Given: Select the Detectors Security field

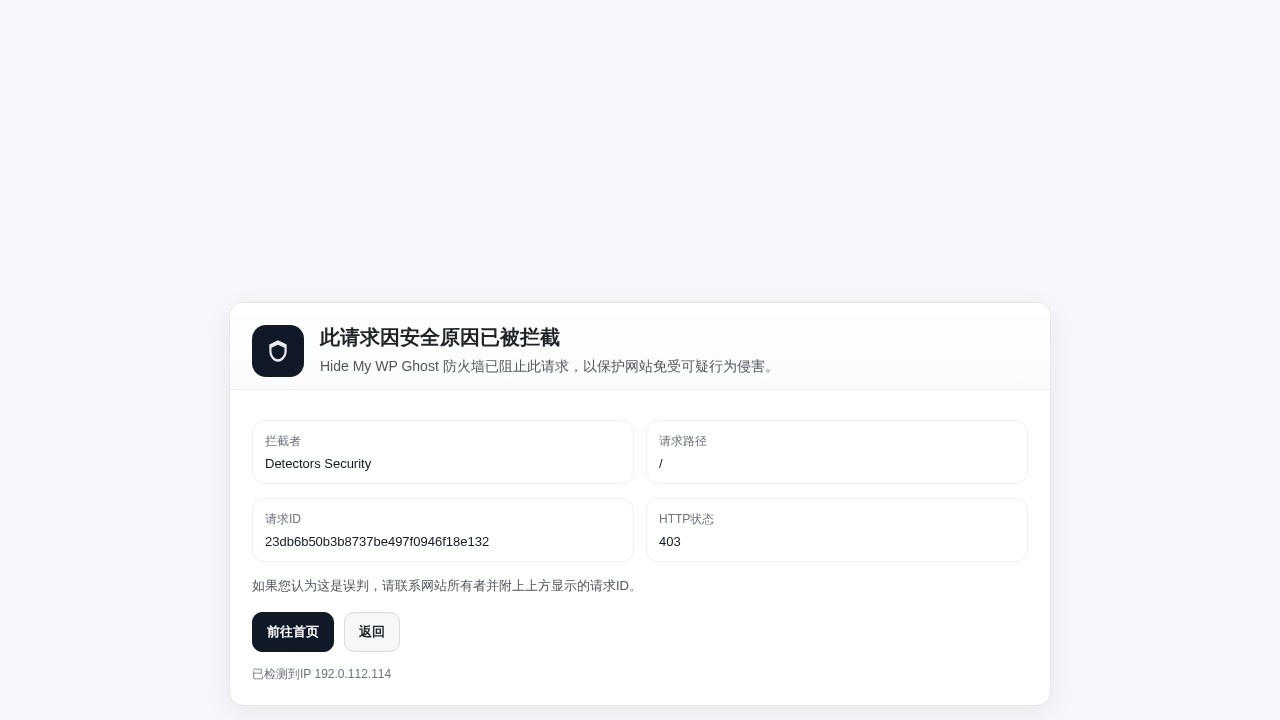Looking at the screenshot, I should [443, 452].
